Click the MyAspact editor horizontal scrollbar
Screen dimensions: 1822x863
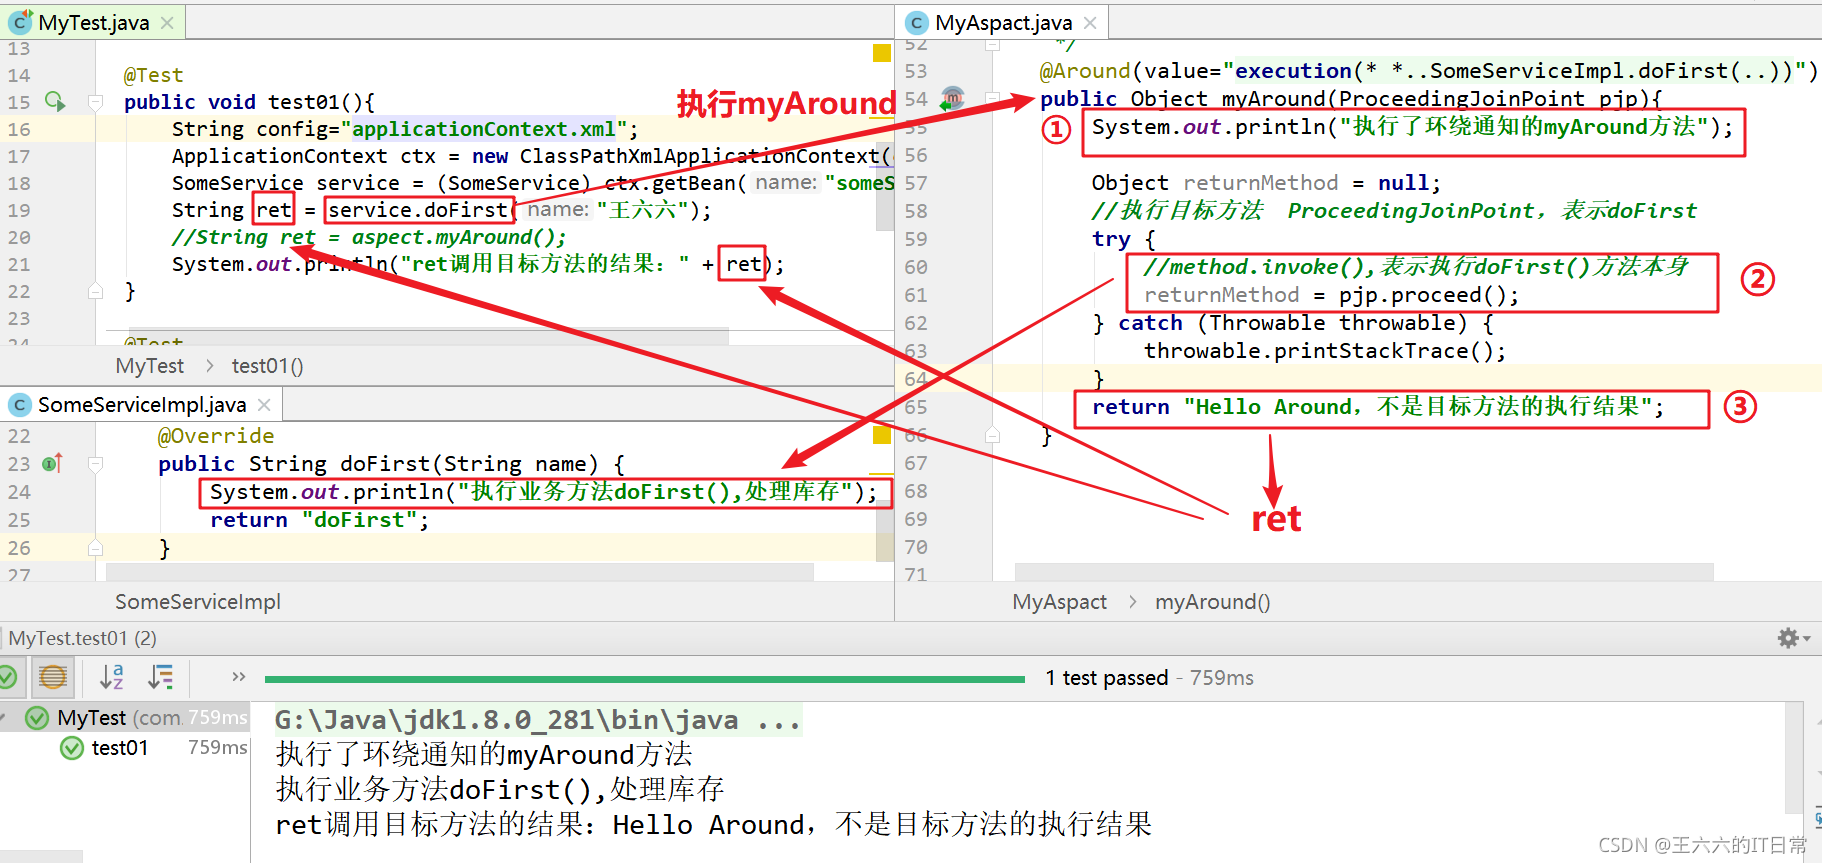[x=1364, y=572]
